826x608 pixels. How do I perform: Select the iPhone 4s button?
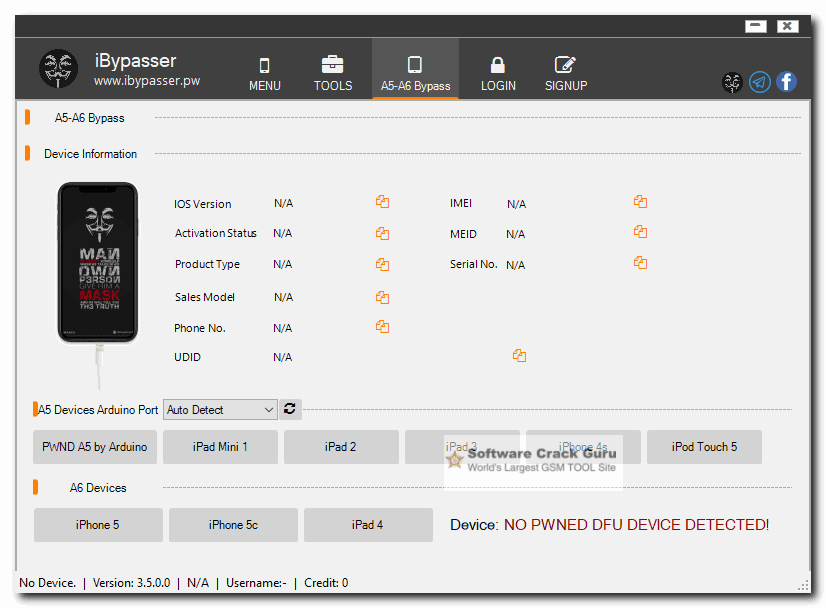(x=583, y=447)
